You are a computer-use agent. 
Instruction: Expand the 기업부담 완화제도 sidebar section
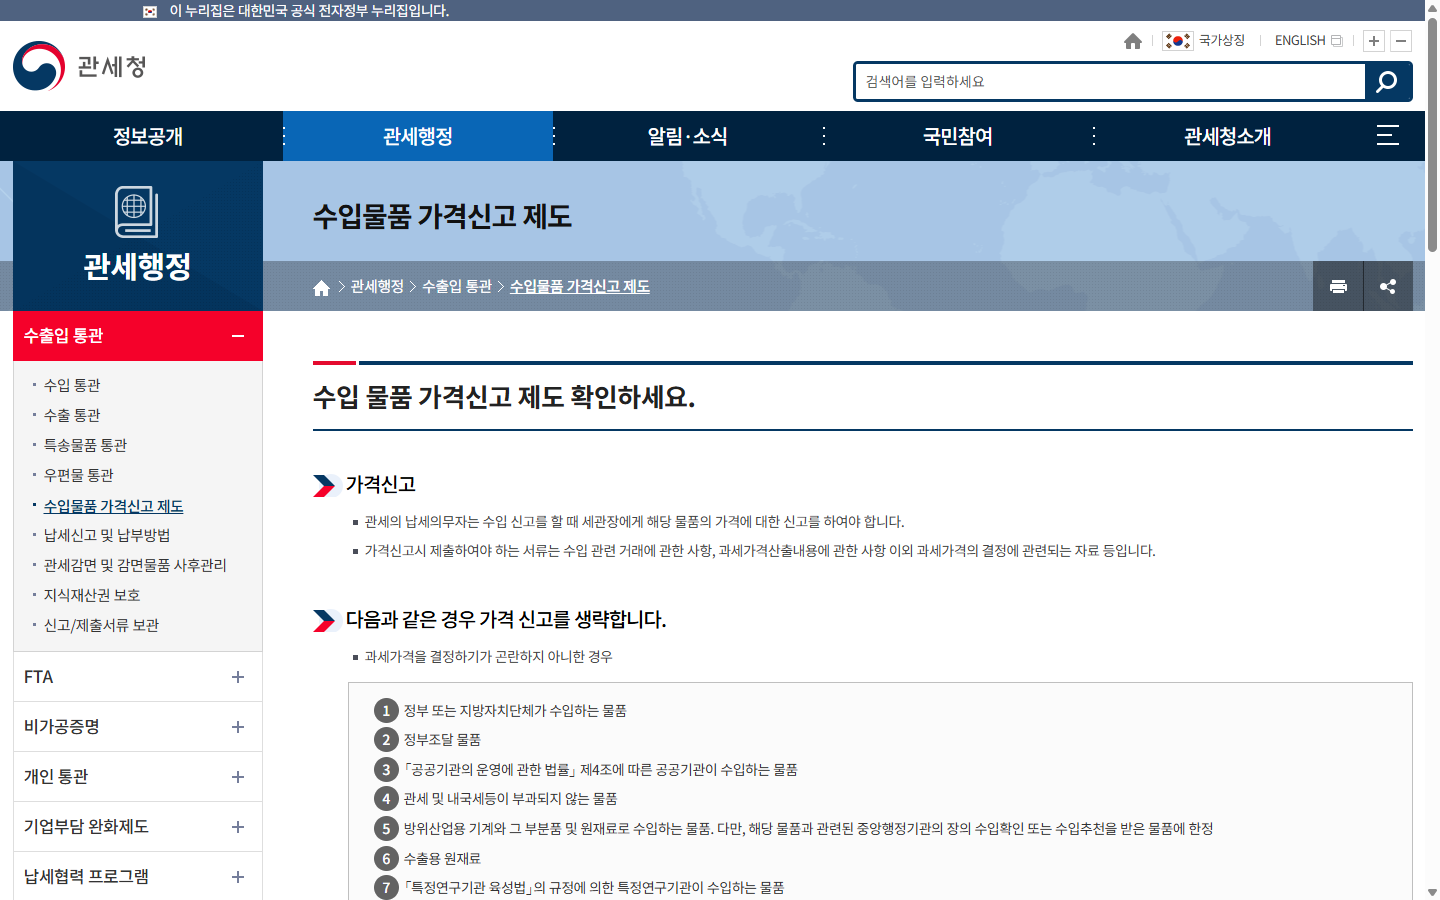[x=138, y=827]
